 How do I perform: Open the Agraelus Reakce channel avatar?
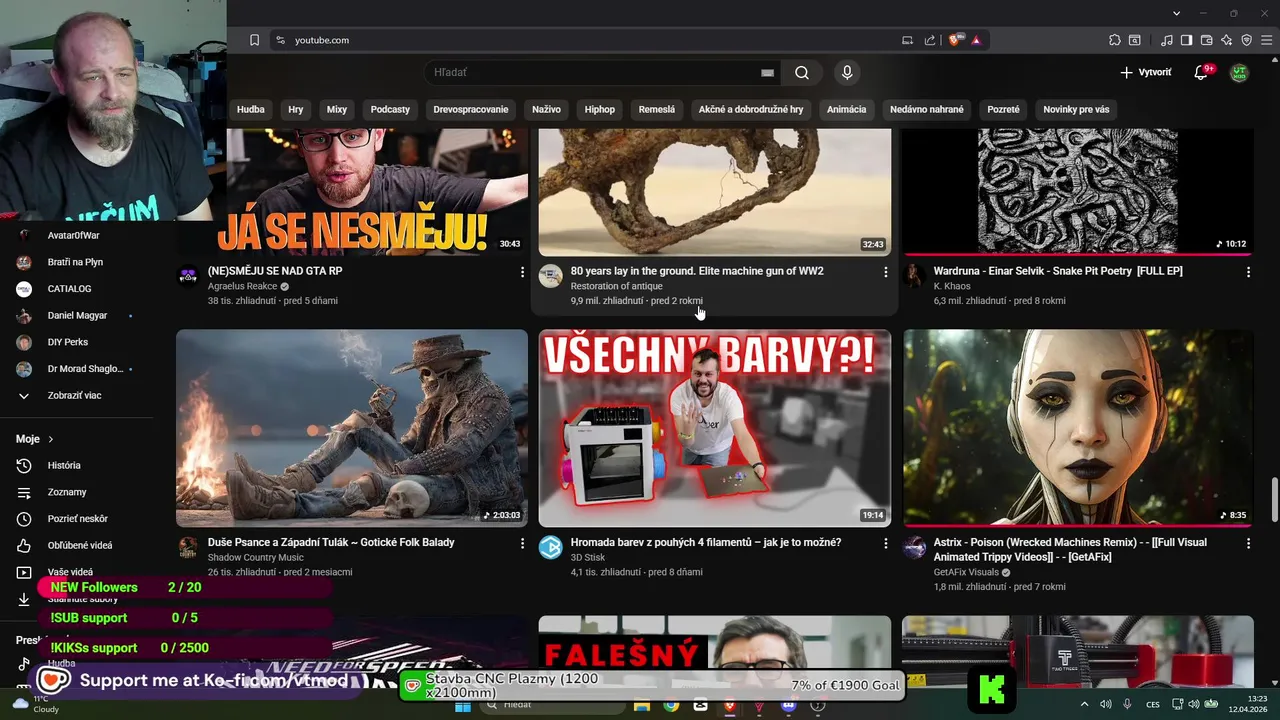point(188,276)
